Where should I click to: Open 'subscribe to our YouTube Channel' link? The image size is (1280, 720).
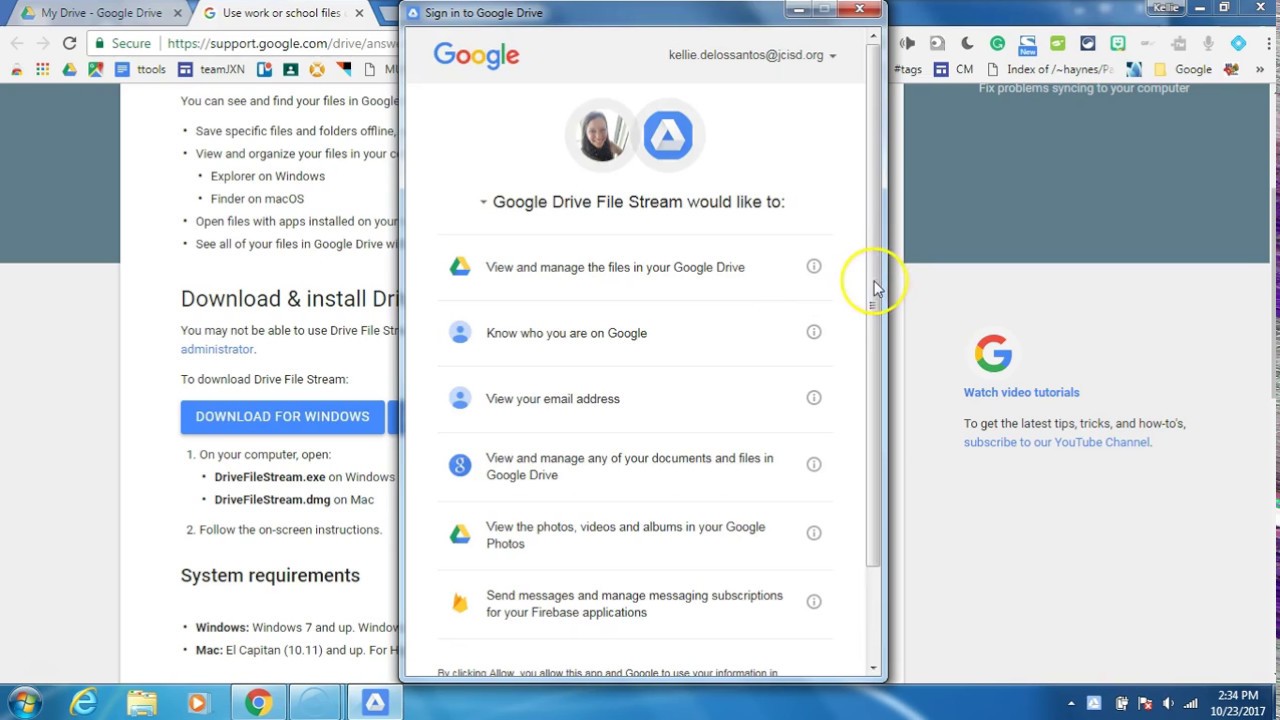pyautogui.click(x=1057, y=442)
